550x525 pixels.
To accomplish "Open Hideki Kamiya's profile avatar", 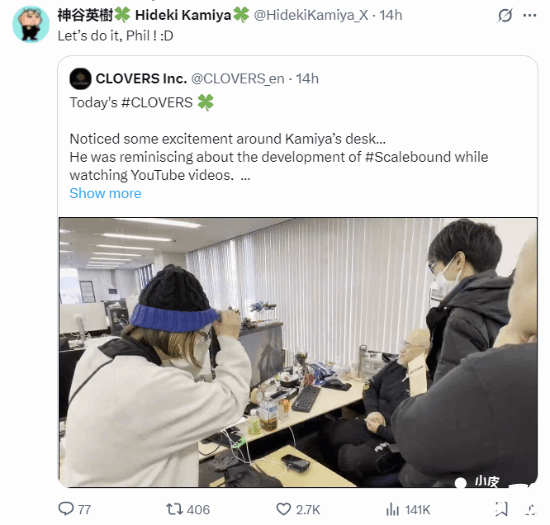I will [31, 24].
